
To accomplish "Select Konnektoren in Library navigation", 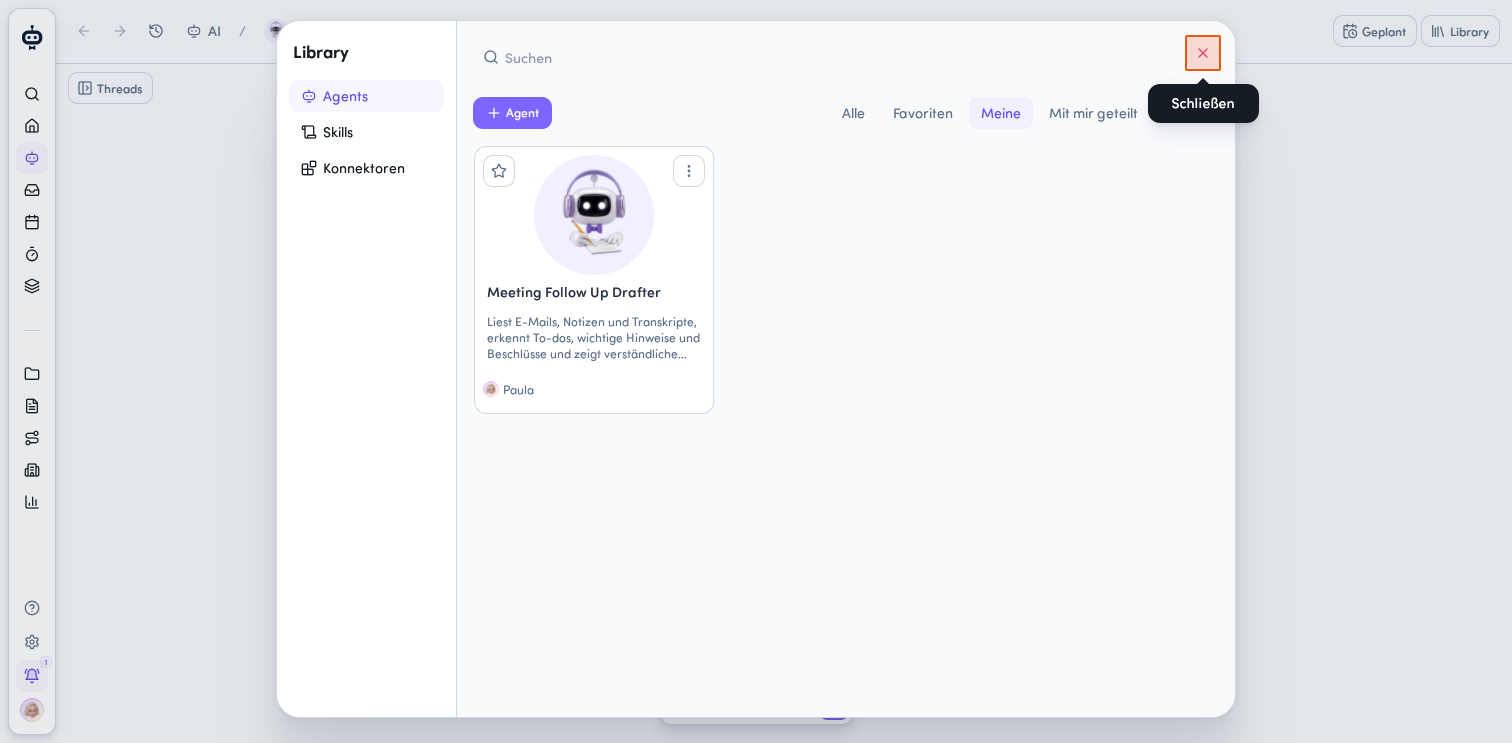I will (x=366, y=168).
